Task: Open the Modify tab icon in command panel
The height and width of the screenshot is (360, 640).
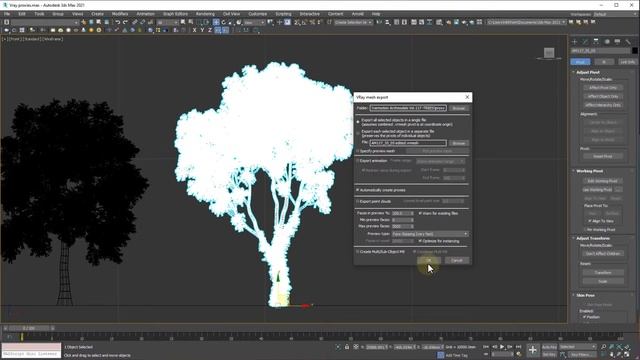Action: (585, 42)
